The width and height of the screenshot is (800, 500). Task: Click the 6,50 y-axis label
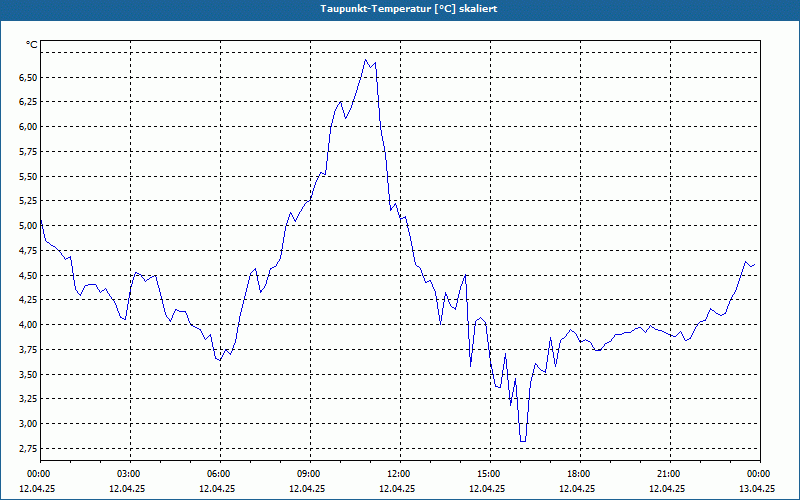[x=28, y=77]
